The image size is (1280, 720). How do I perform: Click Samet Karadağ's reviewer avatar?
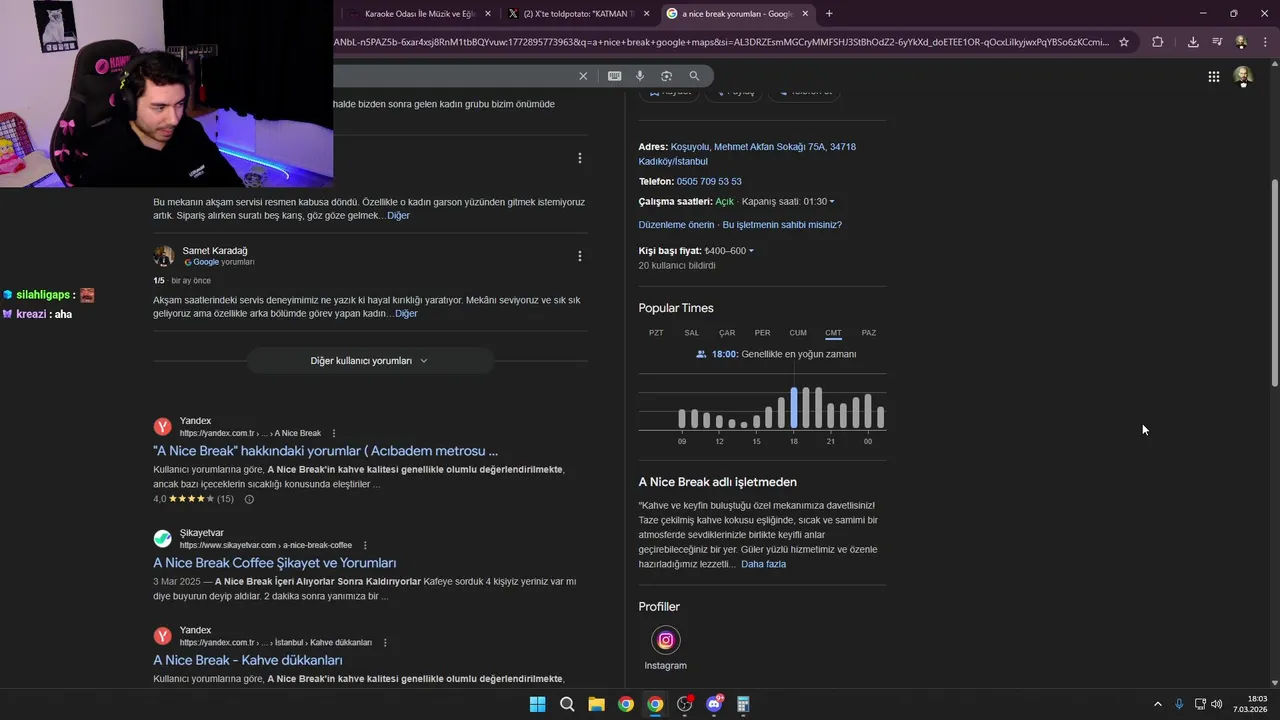tap(163, 256)
